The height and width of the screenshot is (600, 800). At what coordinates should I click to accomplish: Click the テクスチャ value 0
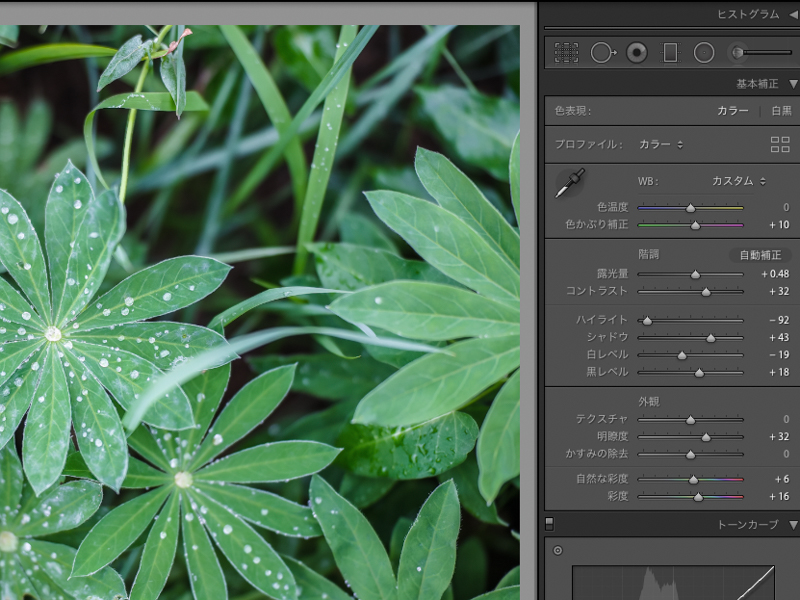tap(786, 419)
